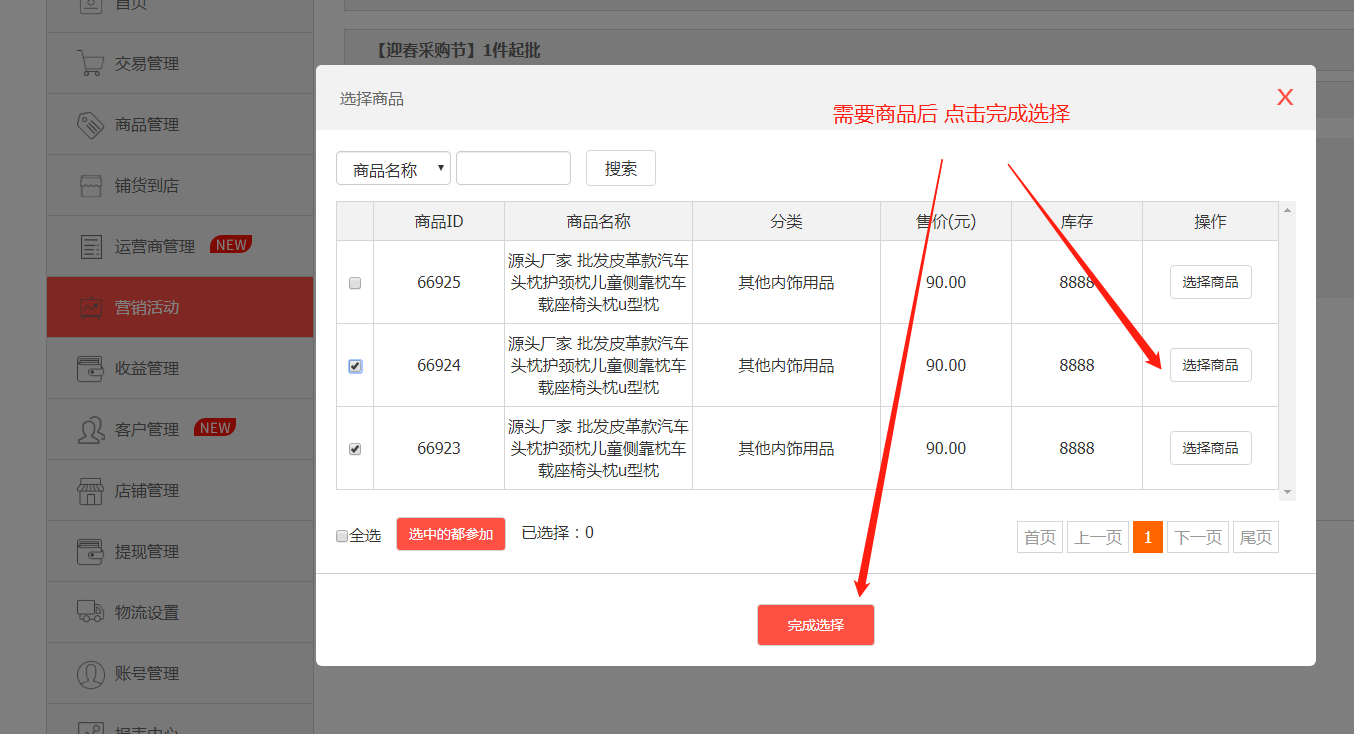Viewport: 1354px width, 734px height.
Task: Open 账号管理 via the account icon
Action: (91, 672)
